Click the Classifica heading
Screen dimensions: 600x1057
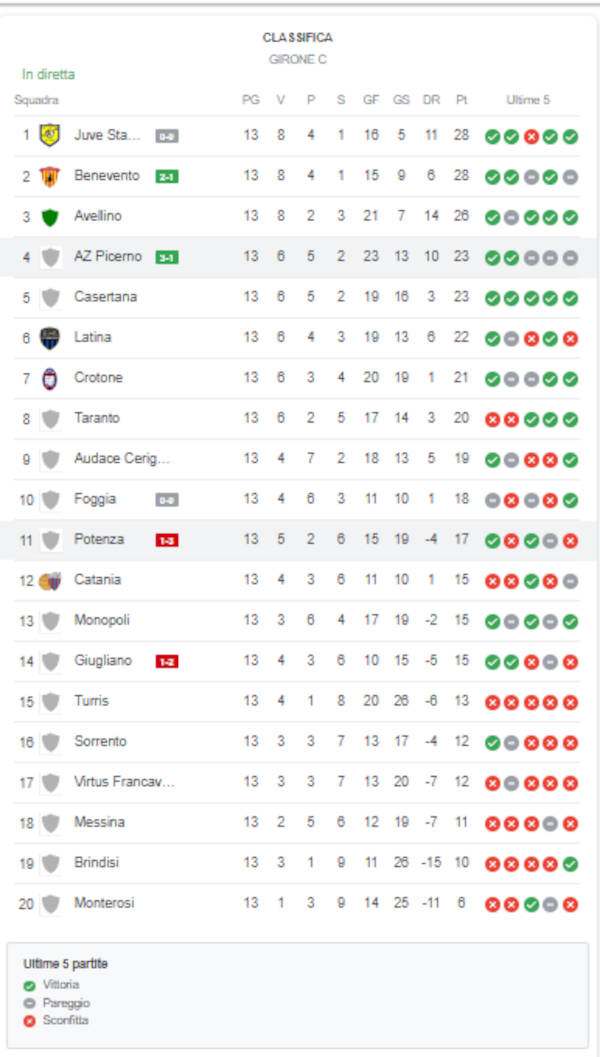298,37
